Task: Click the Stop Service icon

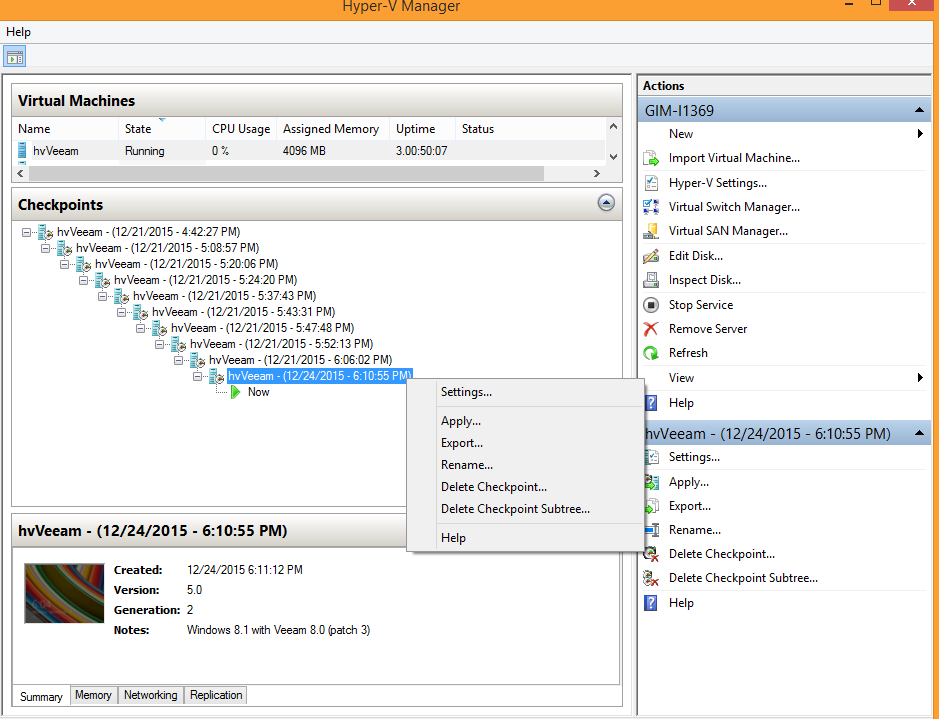Action: 651,305
